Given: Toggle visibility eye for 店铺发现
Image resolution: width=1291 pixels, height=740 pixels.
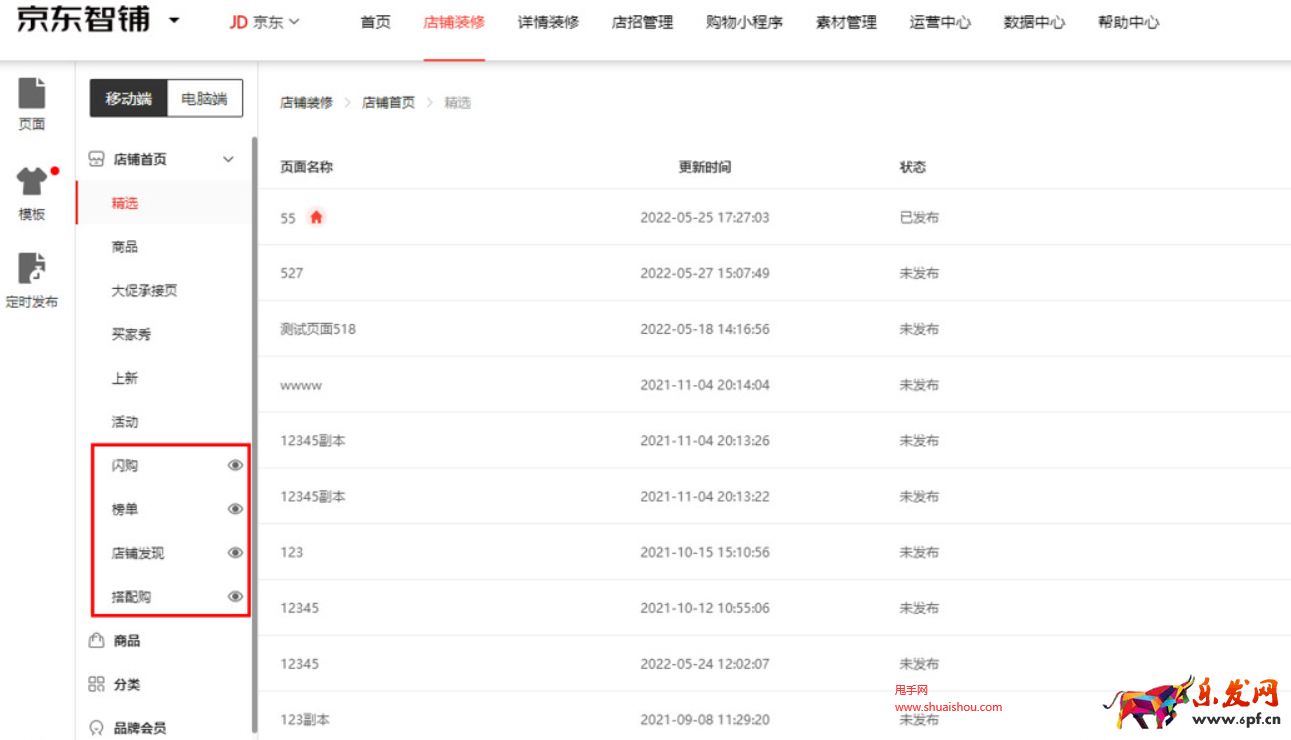Looking at the screenshot, I should pyautogui.click(x=236, y=553).
